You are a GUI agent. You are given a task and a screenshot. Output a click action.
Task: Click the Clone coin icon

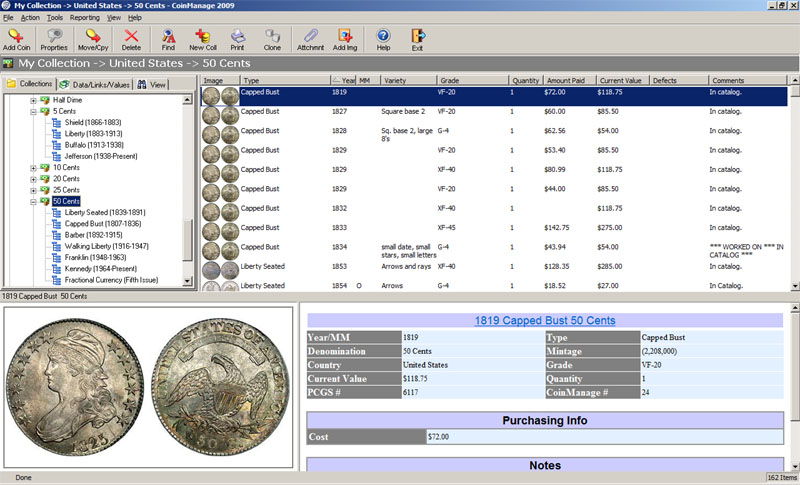click(x=272, y=39)
